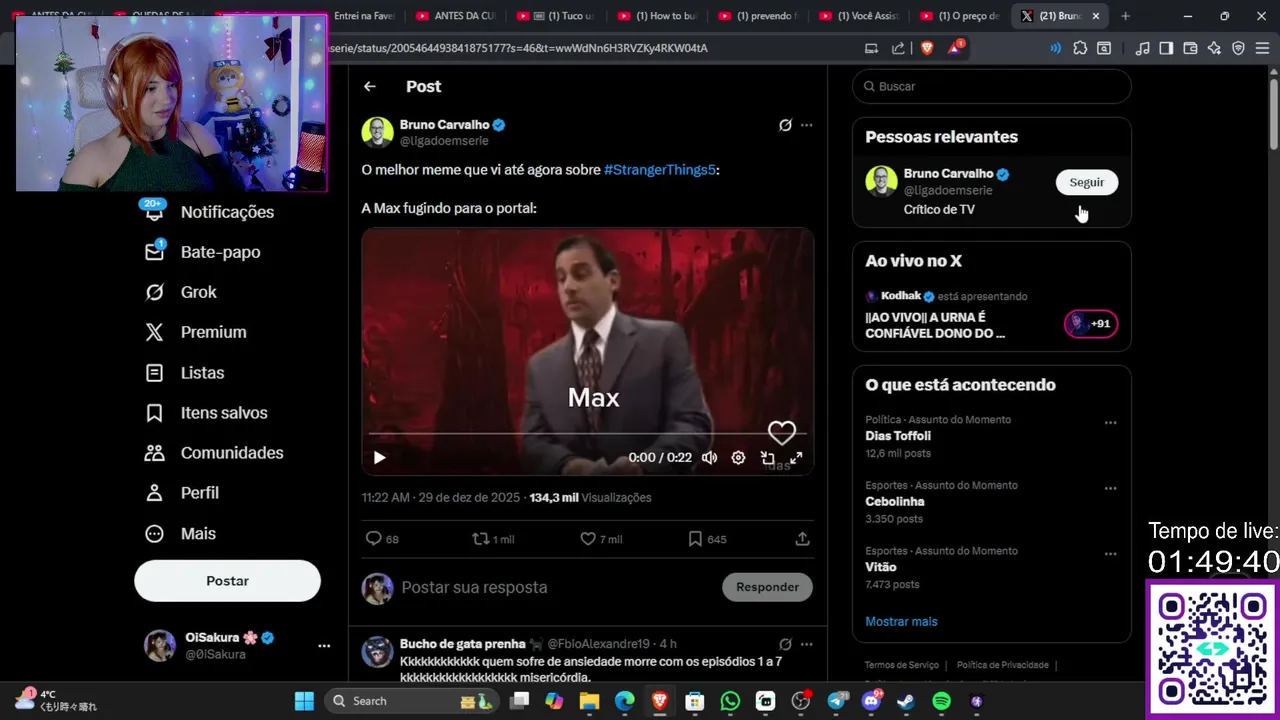Open Windows Start menu
The height and width of the screenshot is (720, 1280).
pyautogui.click(x=304, y=701)
